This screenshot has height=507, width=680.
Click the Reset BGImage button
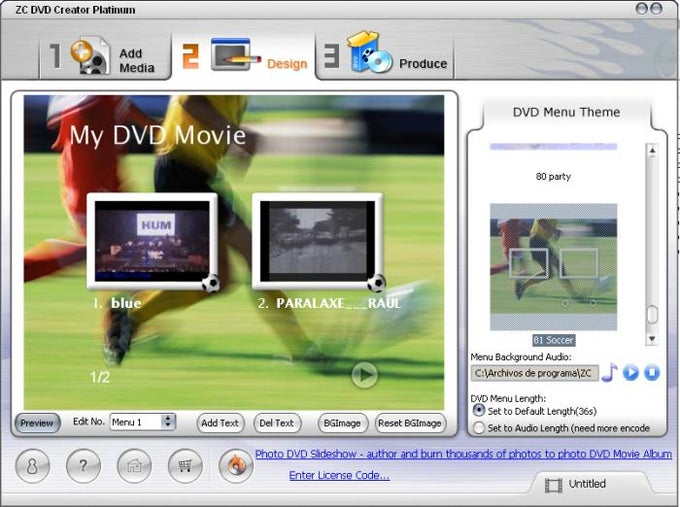[x=410, y=423]
